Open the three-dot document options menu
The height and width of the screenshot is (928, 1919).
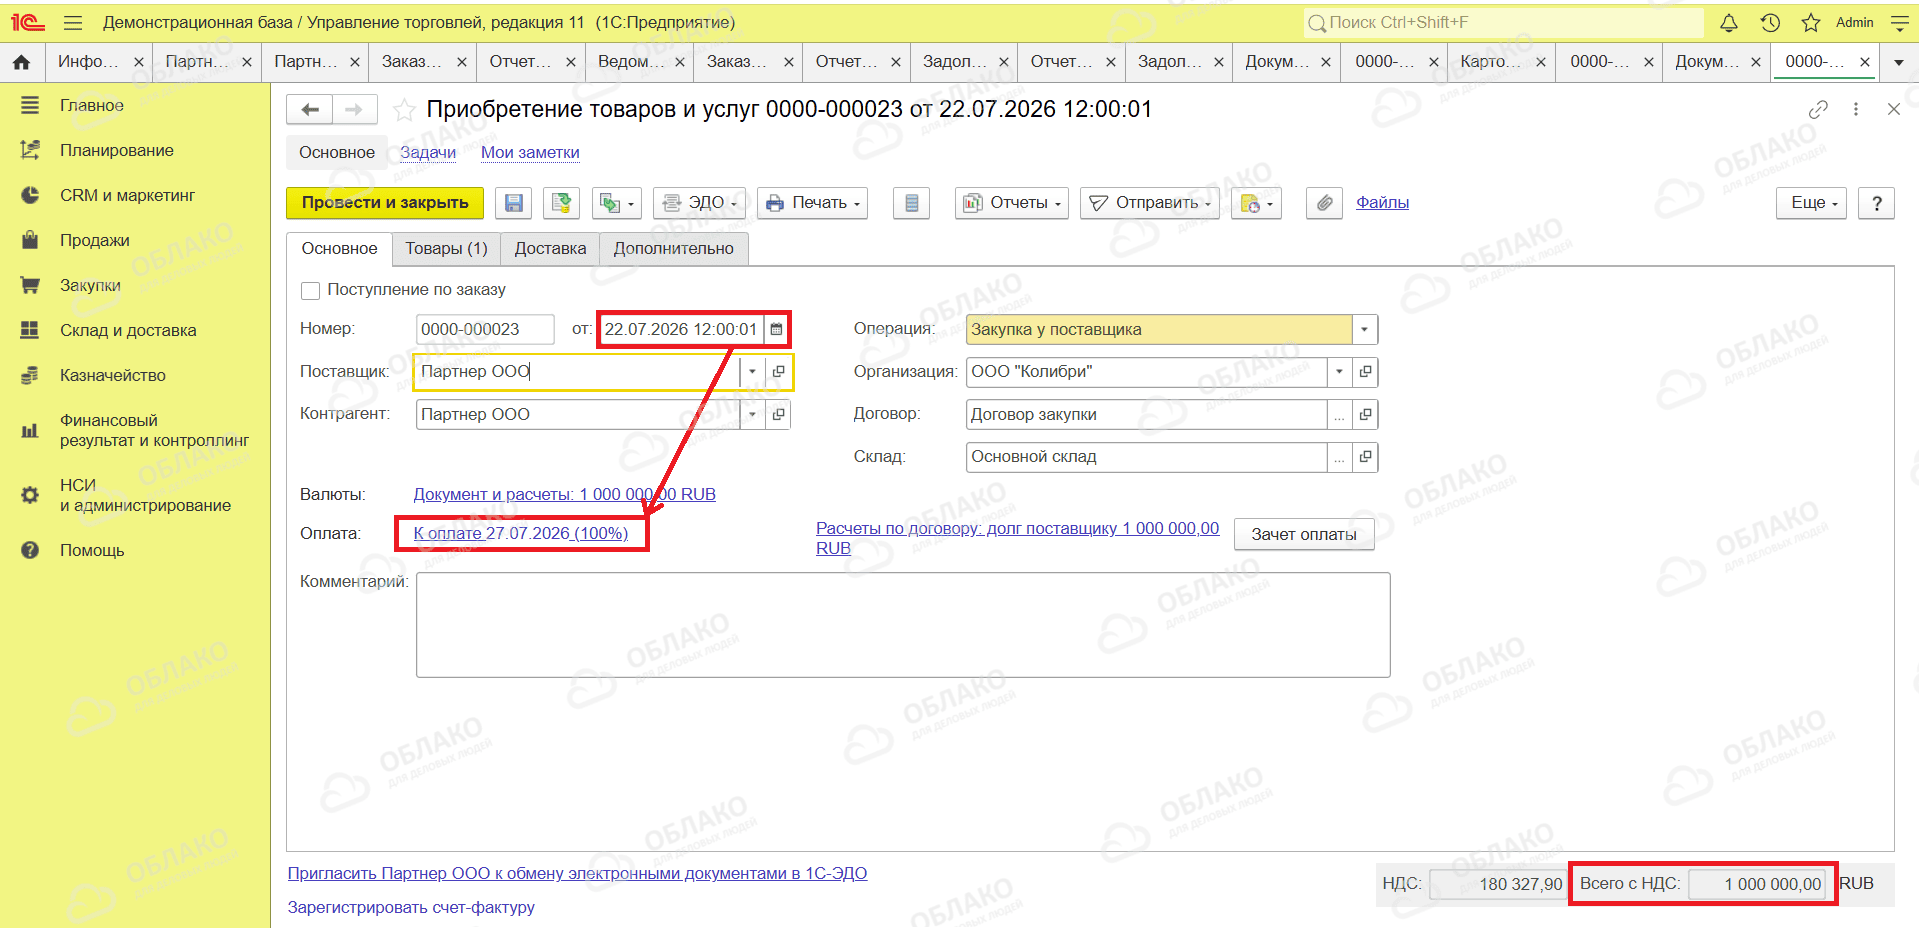tap(1856, 109)
